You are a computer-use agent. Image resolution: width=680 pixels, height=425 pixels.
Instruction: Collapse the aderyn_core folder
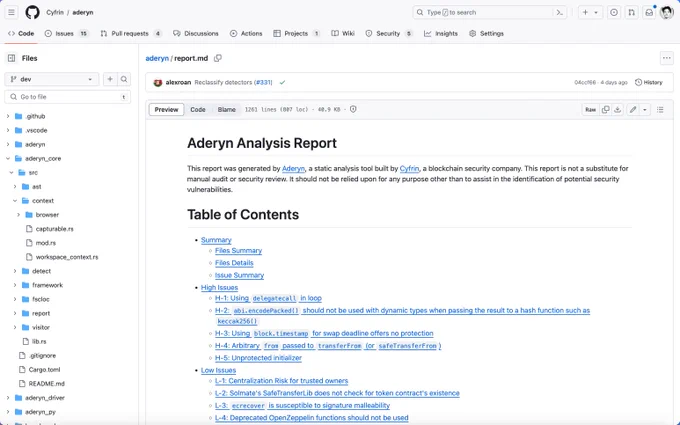(8, 158)
